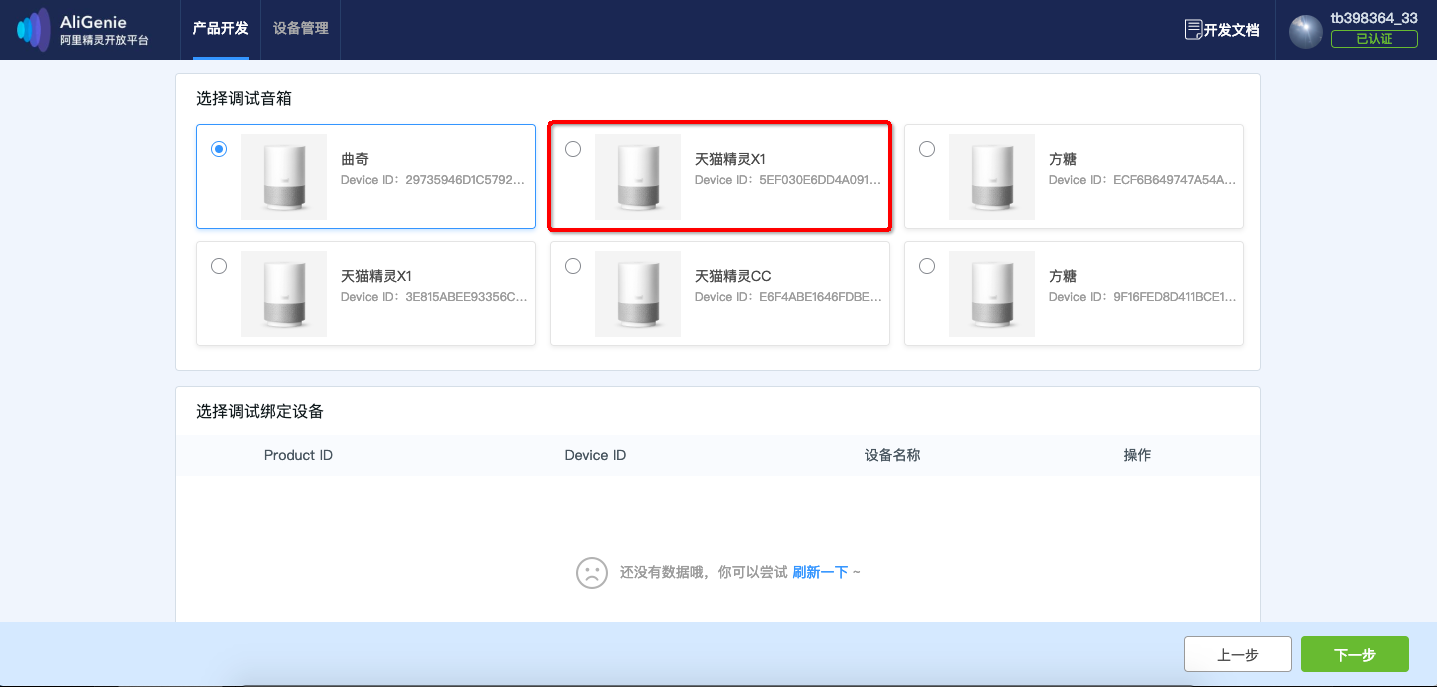The image size is (1437, 687).
Task: Select radio for 方糖 with ID ECF6B649747A54A
Action: [927, 149]
